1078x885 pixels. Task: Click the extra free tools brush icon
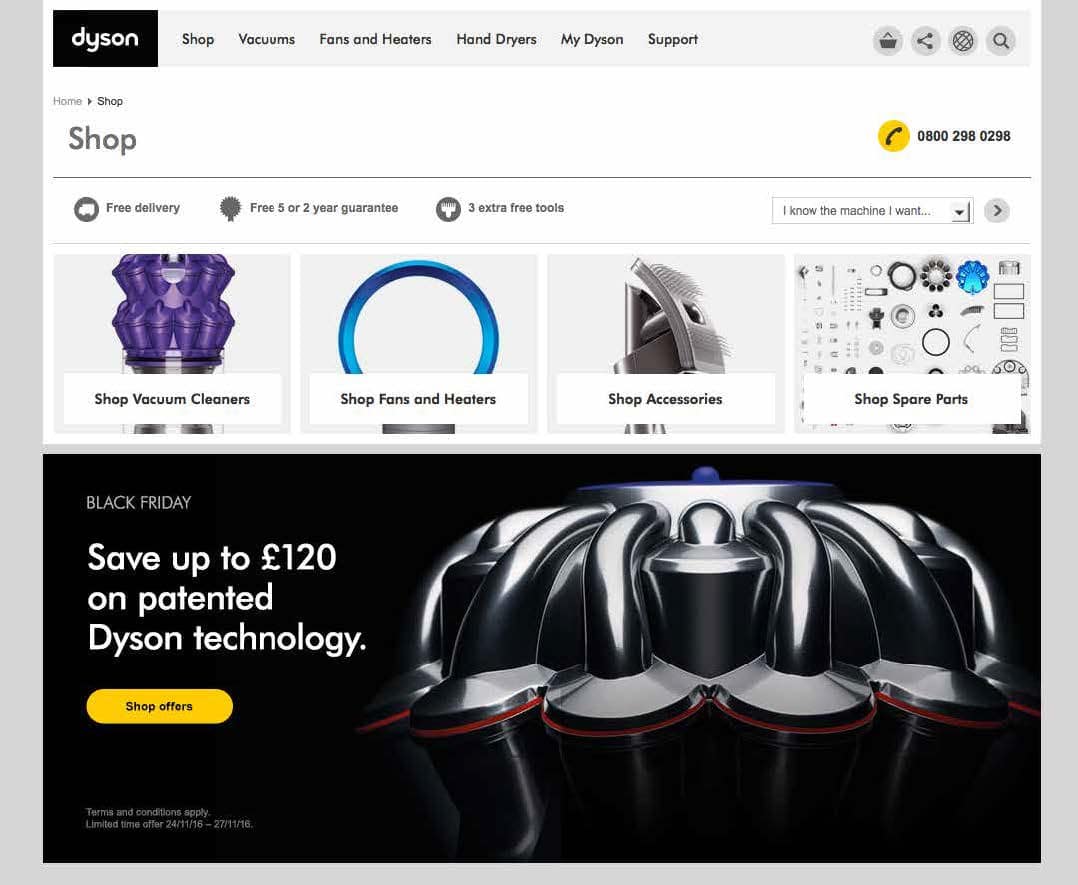pyautogui.click(x=448, y=209)
